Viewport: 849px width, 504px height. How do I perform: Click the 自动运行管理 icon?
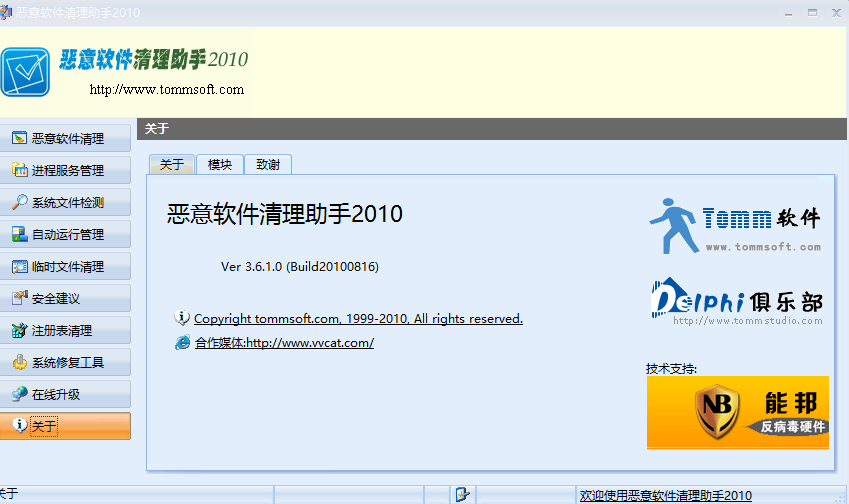pyautogui.click(x=19, y=234)
